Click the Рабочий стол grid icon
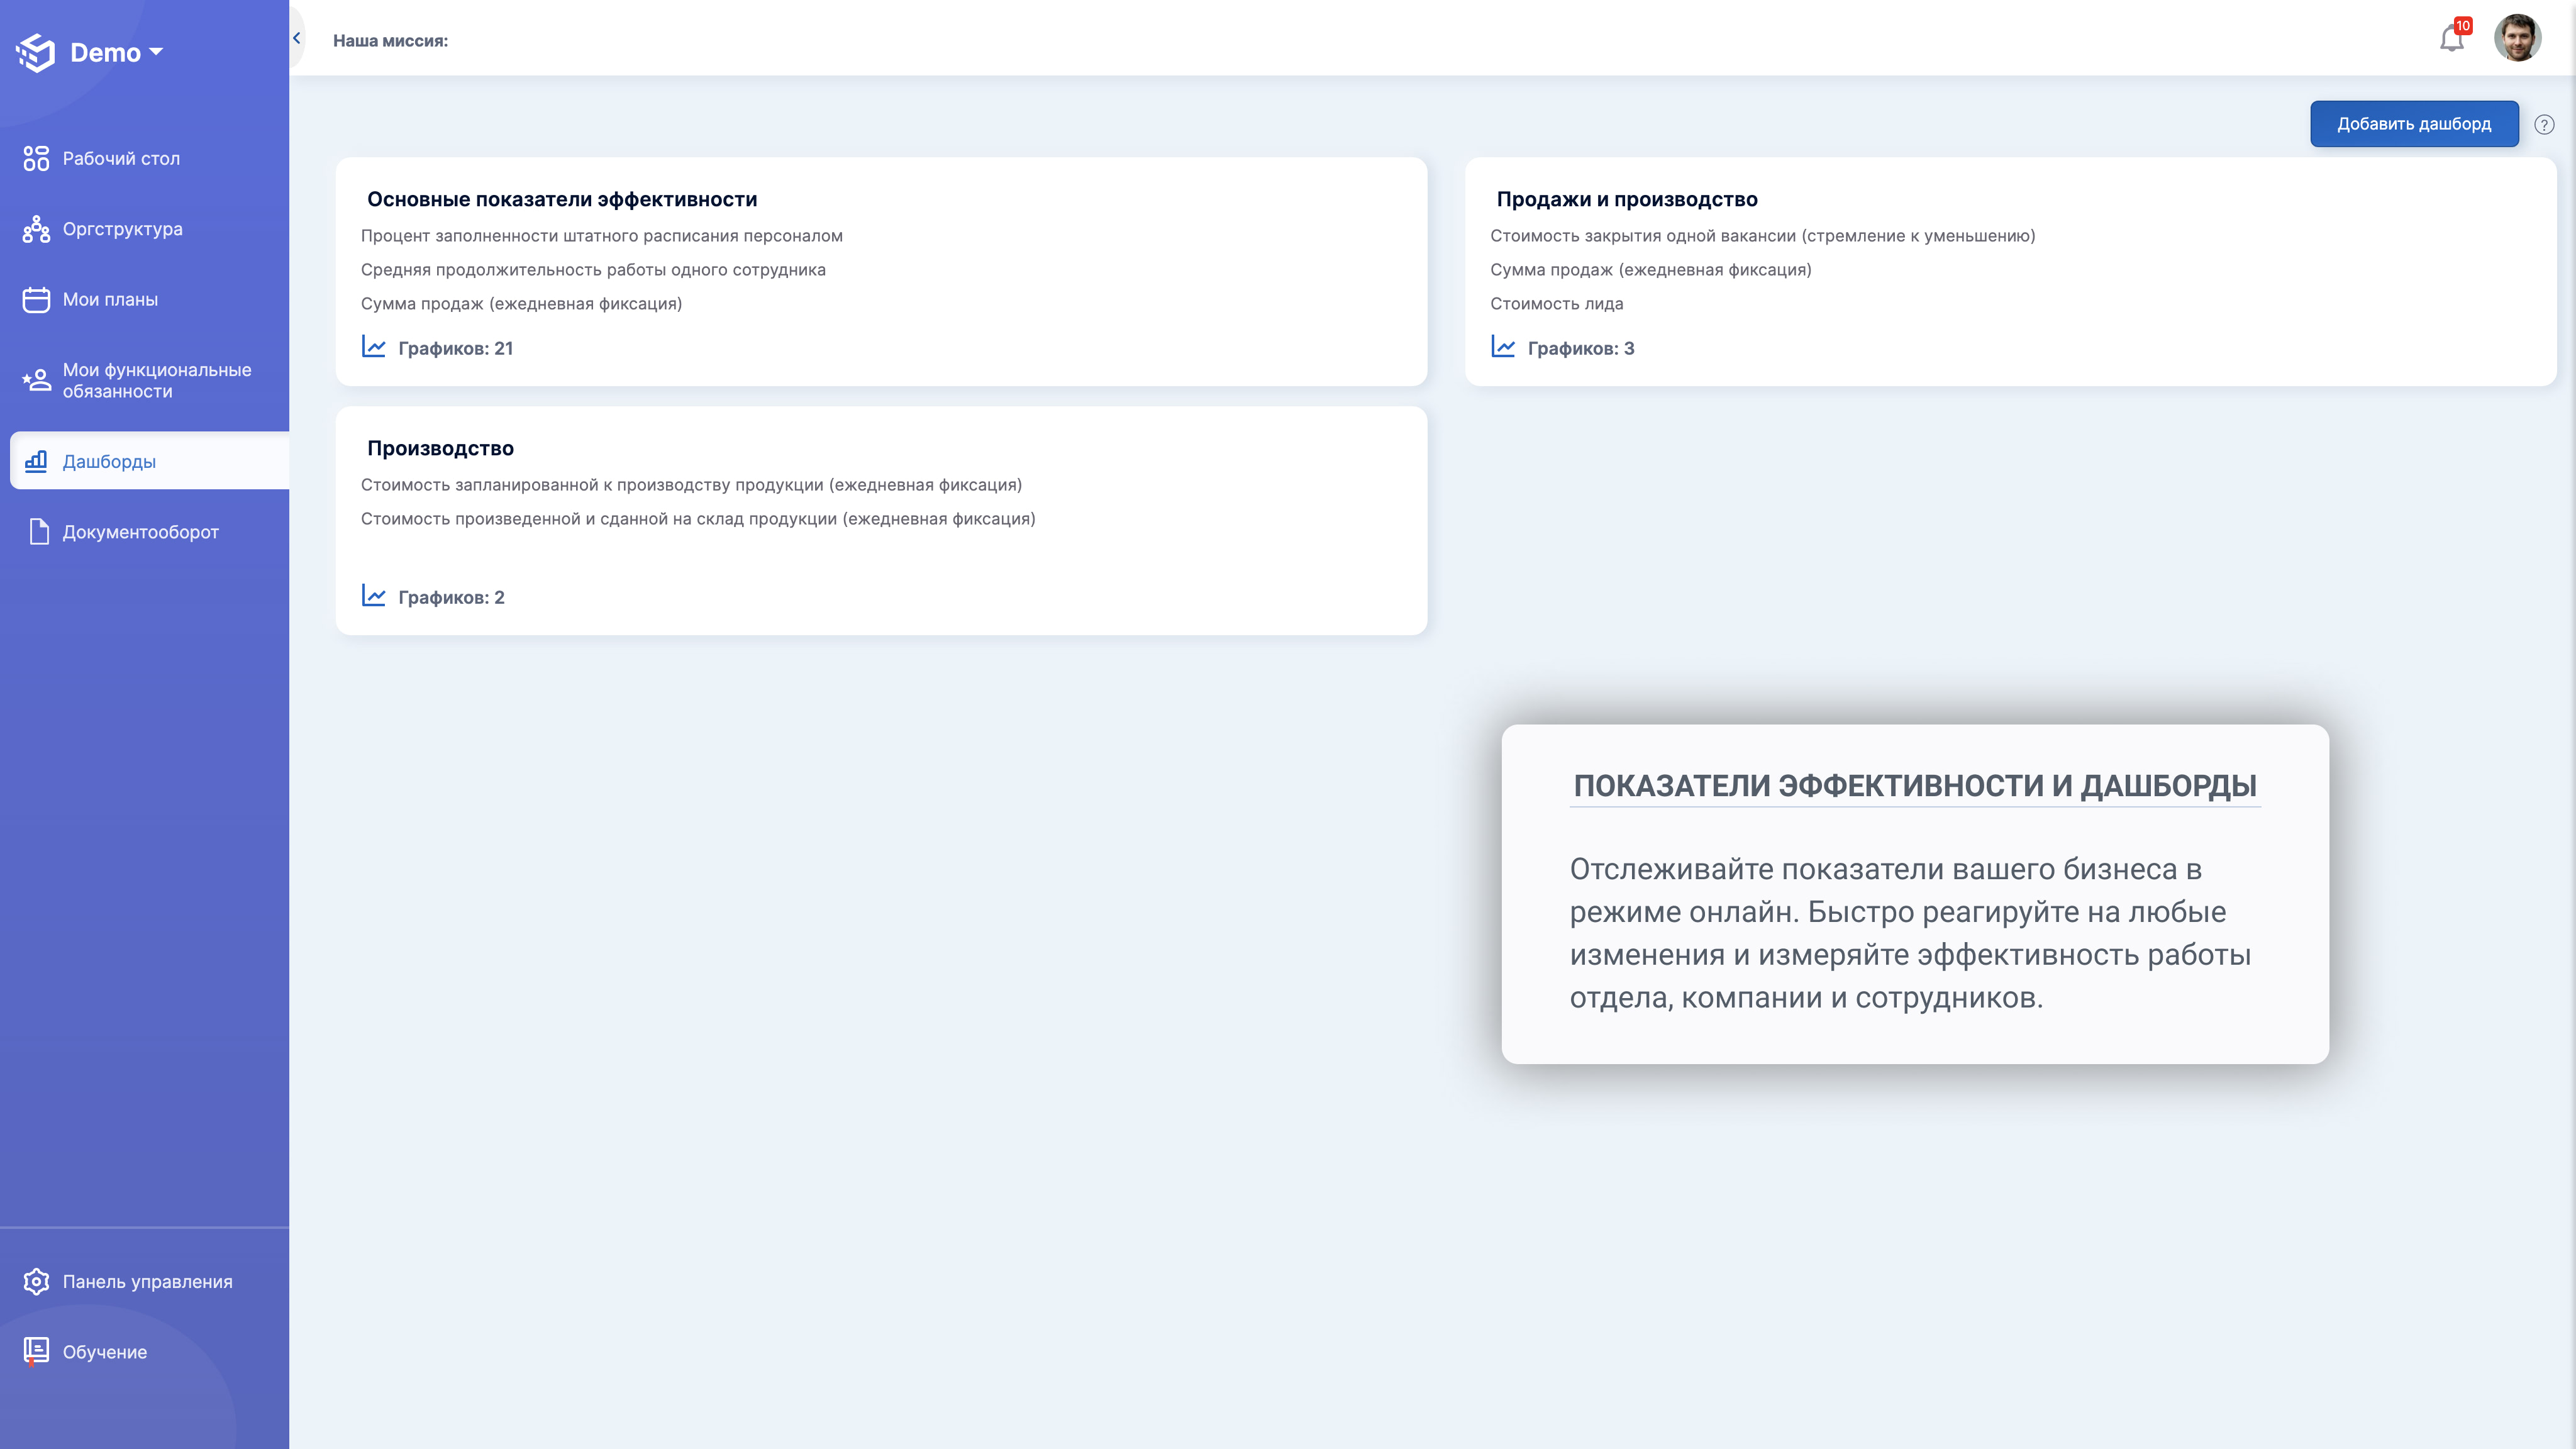This screenshot has width=2576, height=1449. (x=36, y=158)
